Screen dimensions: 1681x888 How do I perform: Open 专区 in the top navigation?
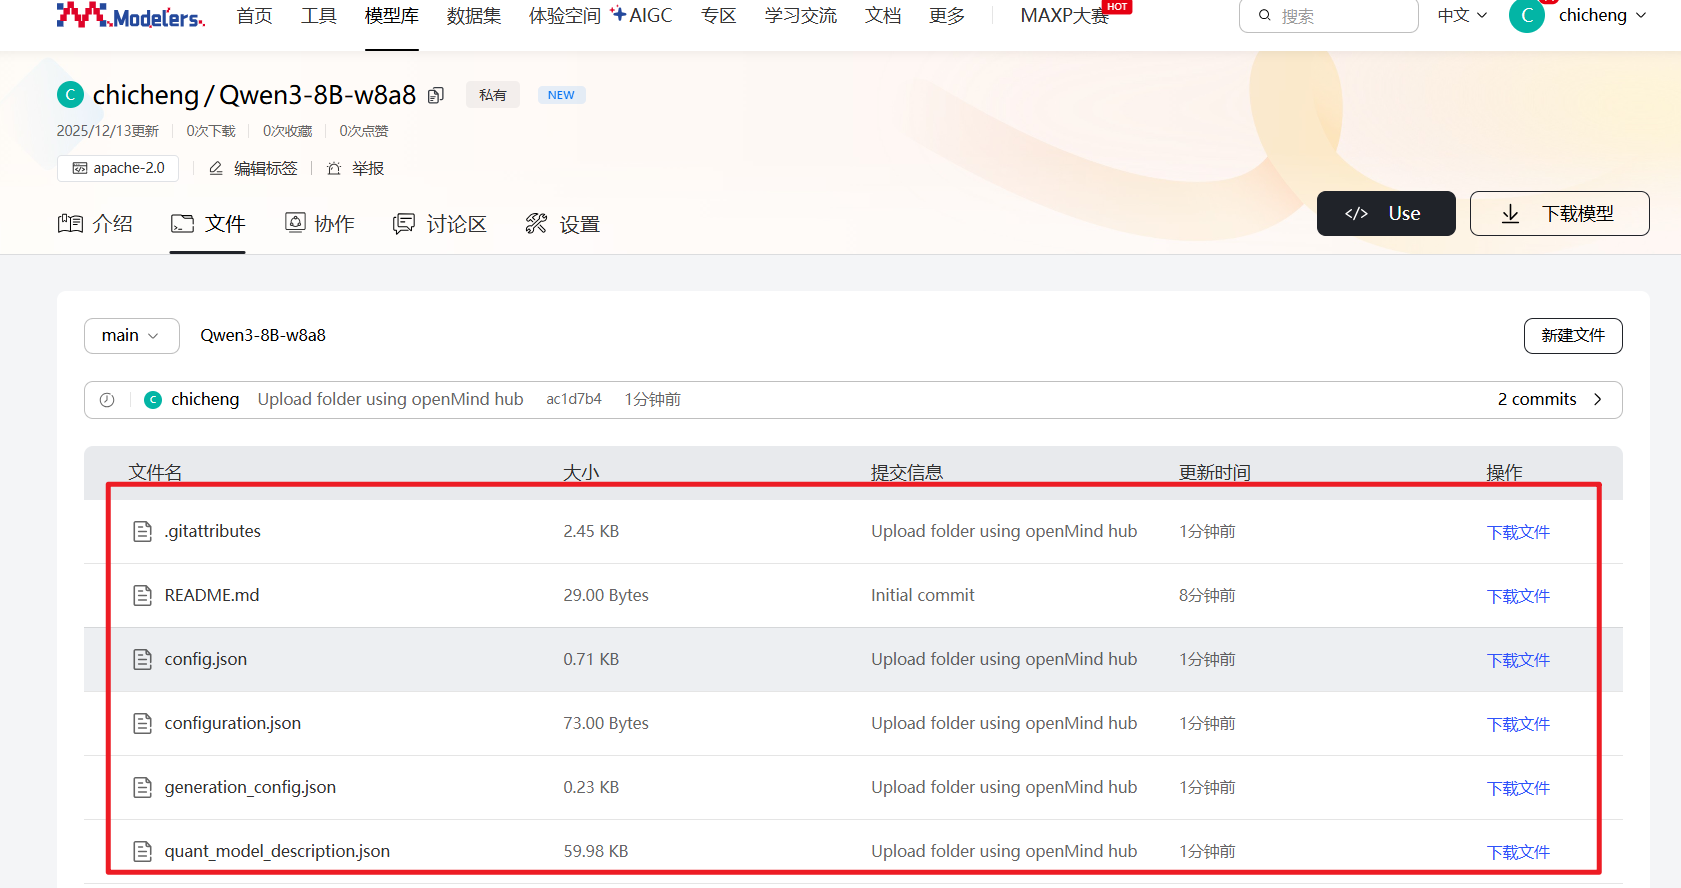pyautogui.click(x=719, y=15)
